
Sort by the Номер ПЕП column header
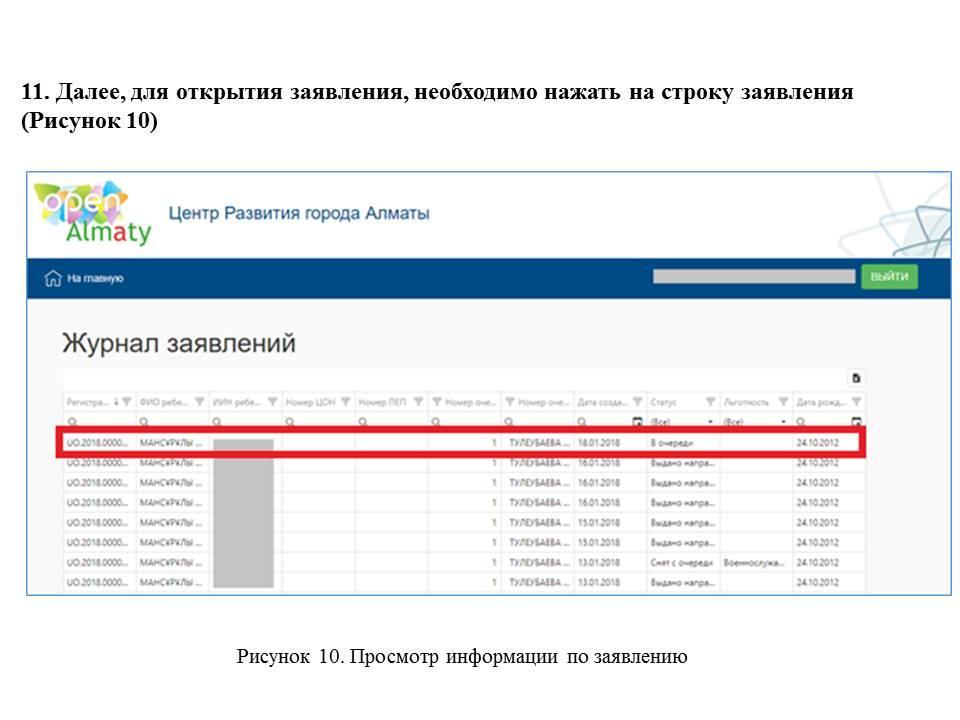click(382, 402)
